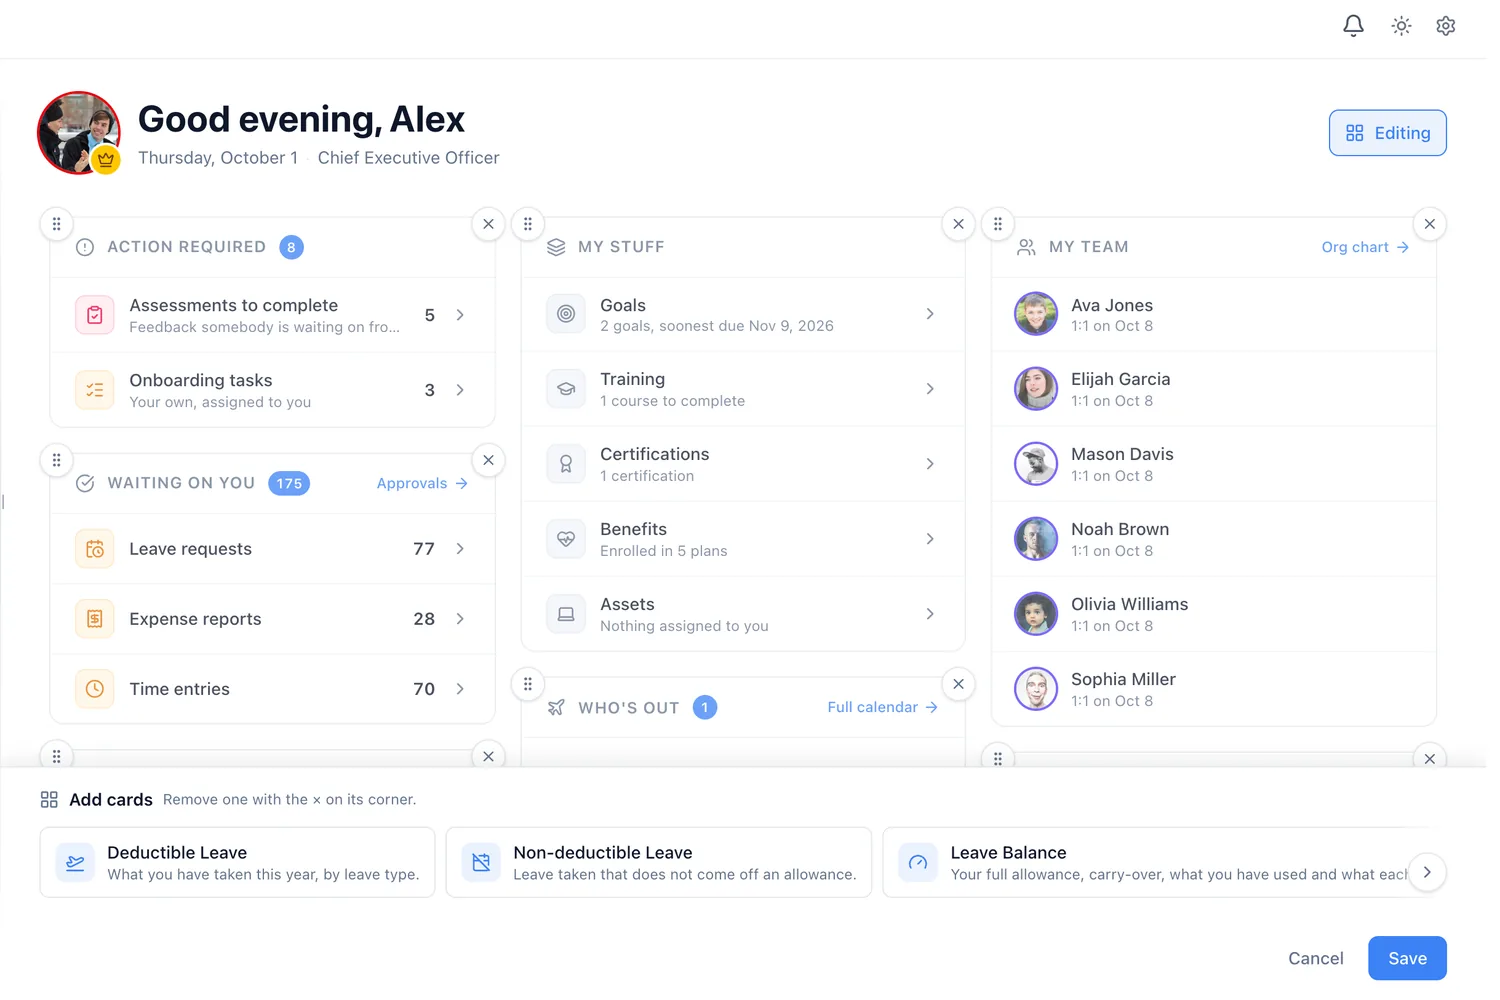This screenshot has width=1500, height=1000.
Task: Cancel editing the dashboard
Action: [x=1315, y=958]
